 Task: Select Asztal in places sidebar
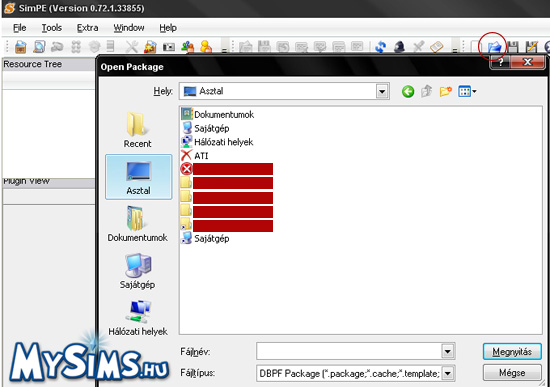click(139, 177)
